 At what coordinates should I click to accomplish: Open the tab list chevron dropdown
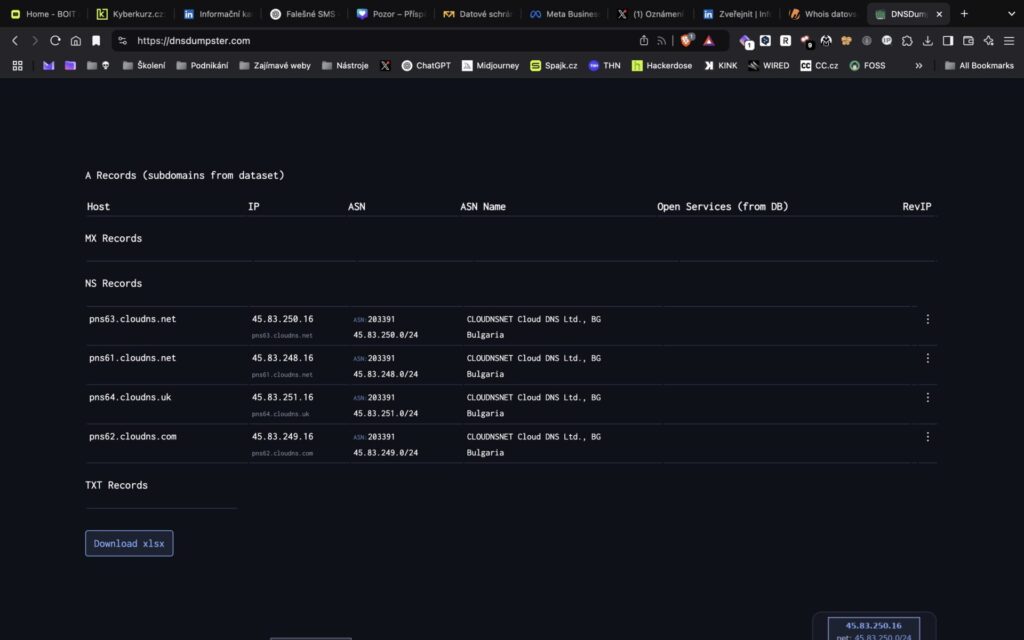click(x=1012, y=14)
